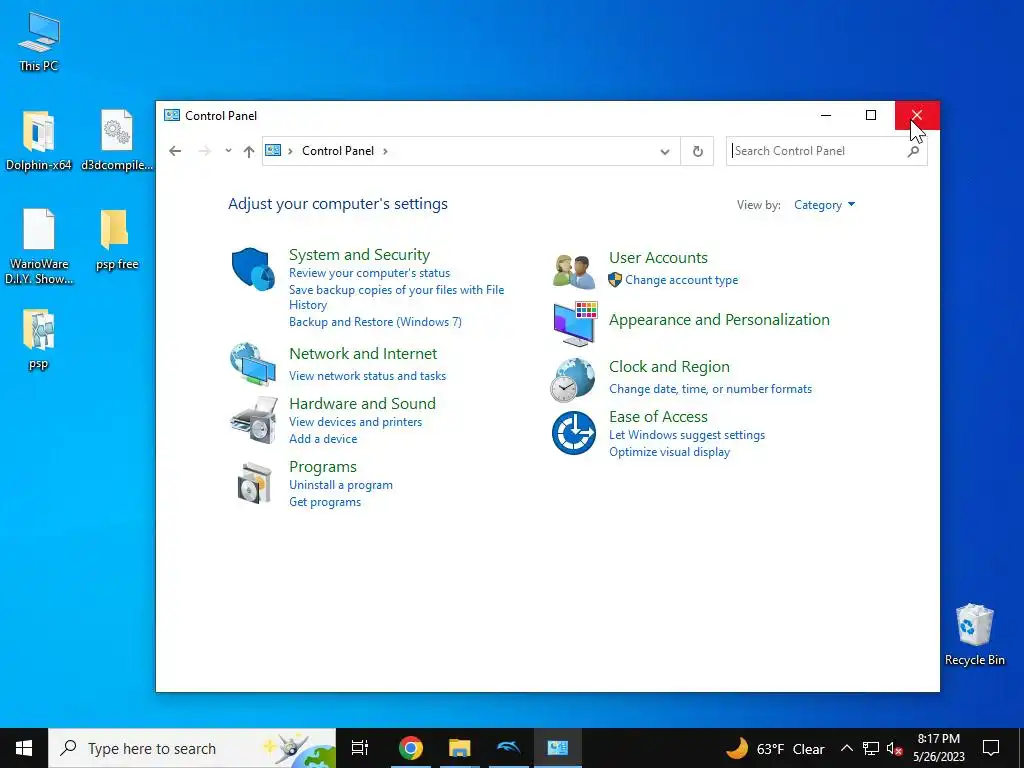Select the d3dcompiler file on desktop
The image size is (1024, 768).
117,141
